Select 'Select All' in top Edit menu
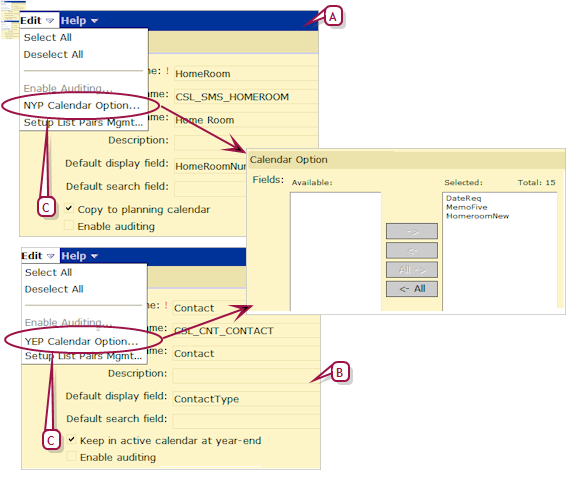The height and width of the screenshot is (480, 576). coord(48,37)
